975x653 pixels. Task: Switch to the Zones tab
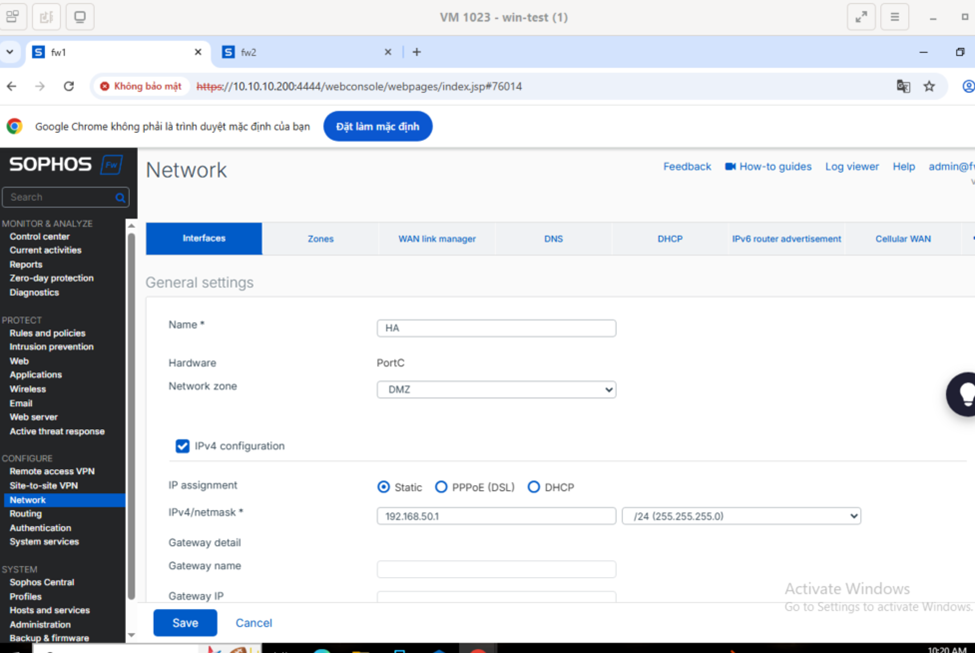coord(320,239)
